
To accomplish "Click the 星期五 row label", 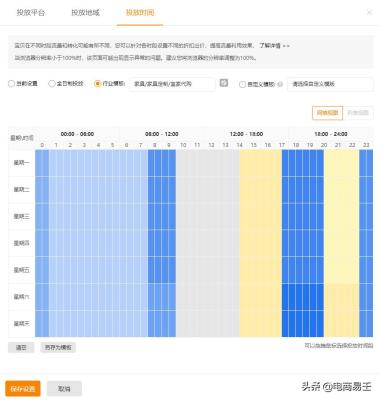I will 22,270.
